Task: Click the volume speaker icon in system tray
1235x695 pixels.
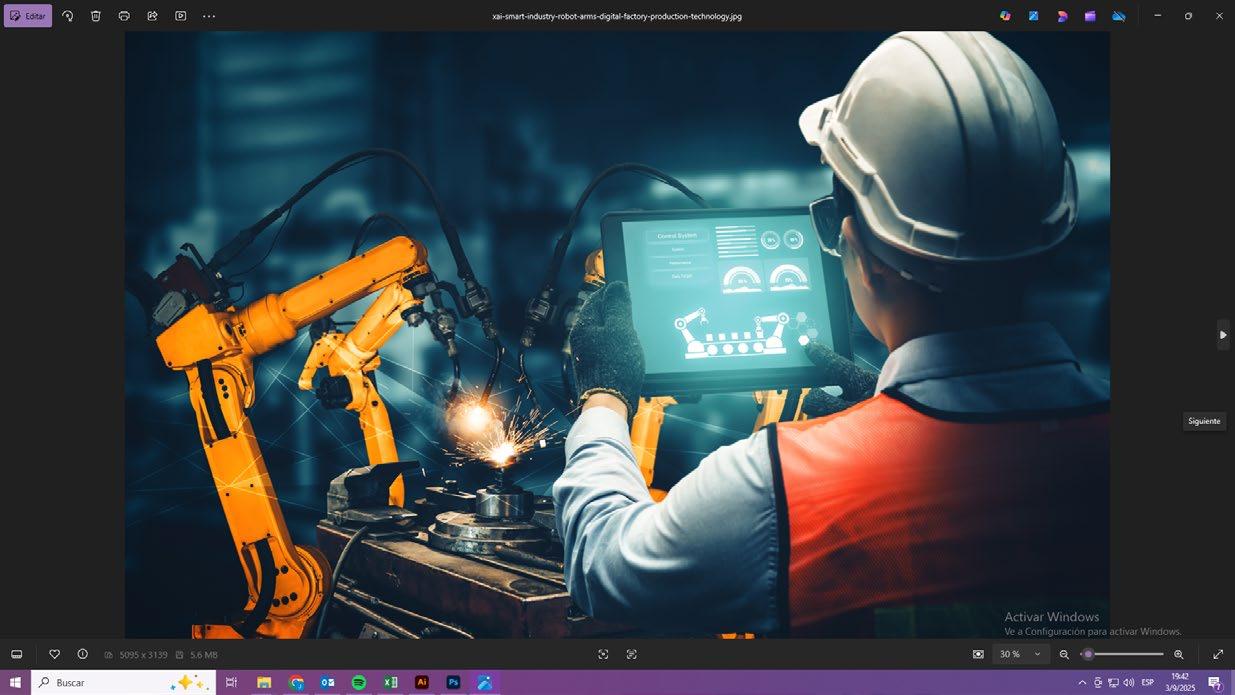Action: (x=1128, y=682)
